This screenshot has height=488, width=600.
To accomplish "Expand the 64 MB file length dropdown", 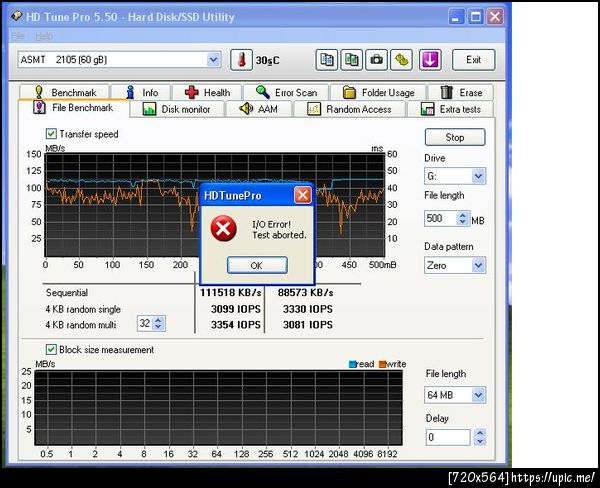I will (x=478, y=395).
